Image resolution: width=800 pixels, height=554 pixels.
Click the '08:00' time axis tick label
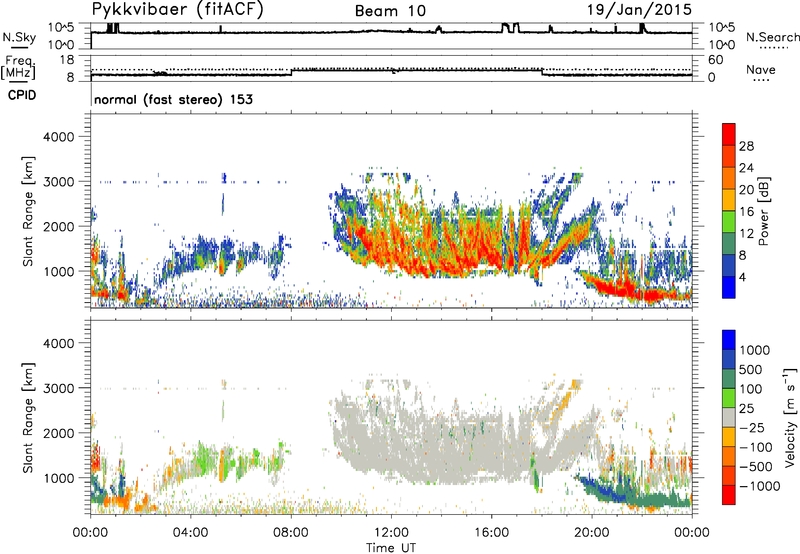click(x=291, y=533)
